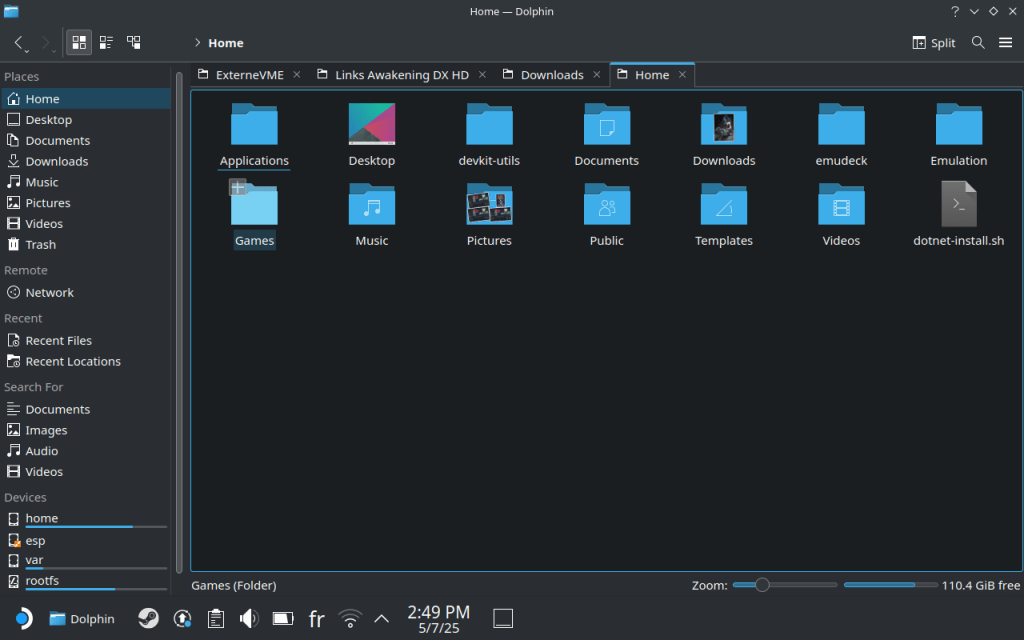The width and height of the screenshot is (1024, 640).
Task: Switch to Details view mode
Action: tap(133, 43)
